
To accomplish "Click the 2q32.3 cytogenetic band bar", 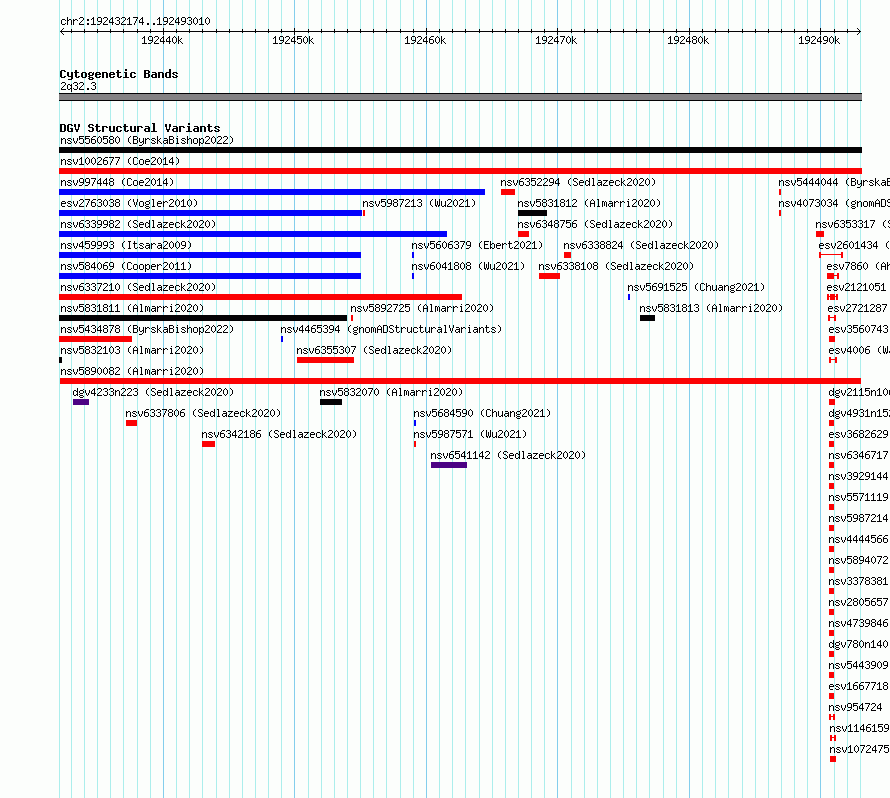I will click(x=460, y=97).
